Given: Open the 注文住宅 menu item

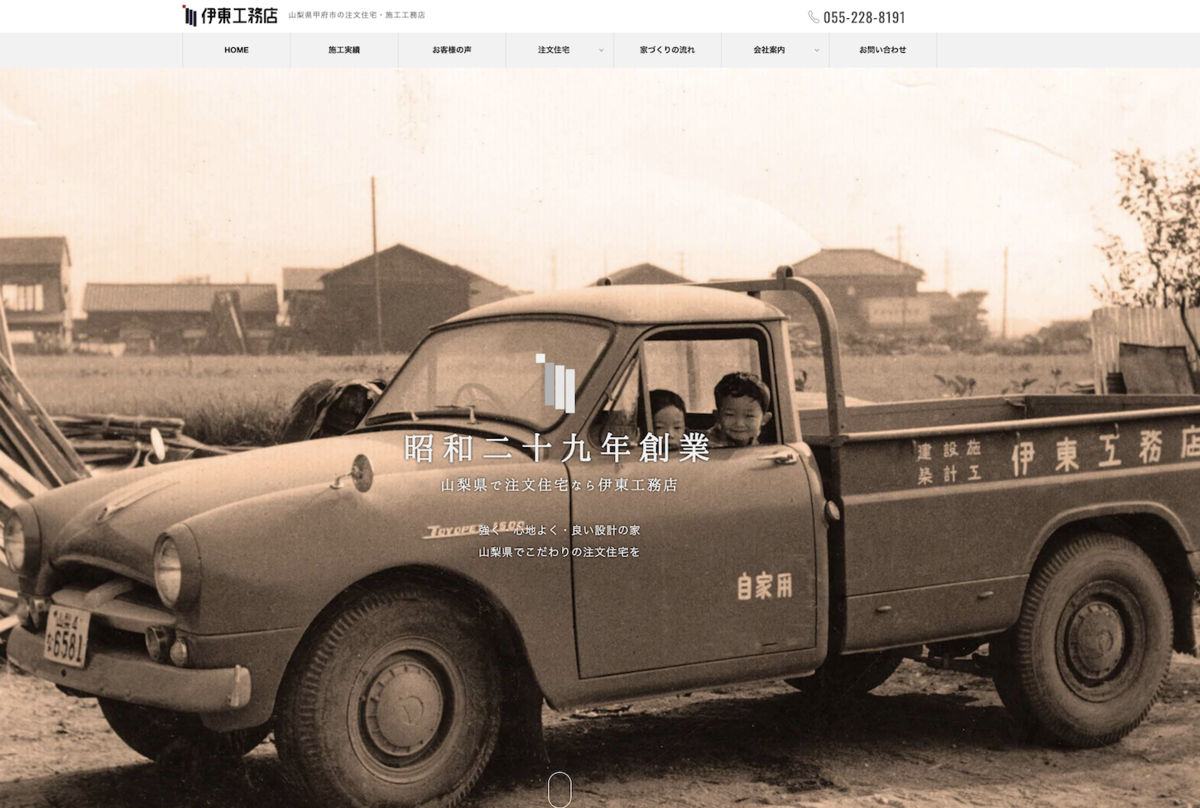Looking at the screenshot, I should 554,50.
